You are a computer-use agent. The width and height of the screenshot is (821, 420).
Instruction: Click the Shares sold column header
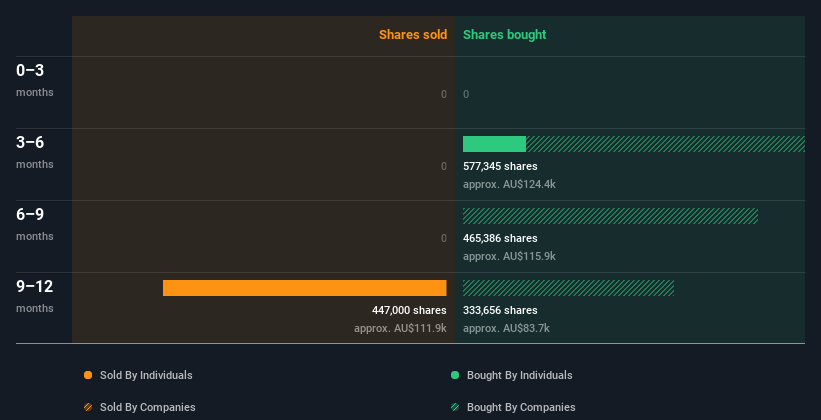point(413,35)
